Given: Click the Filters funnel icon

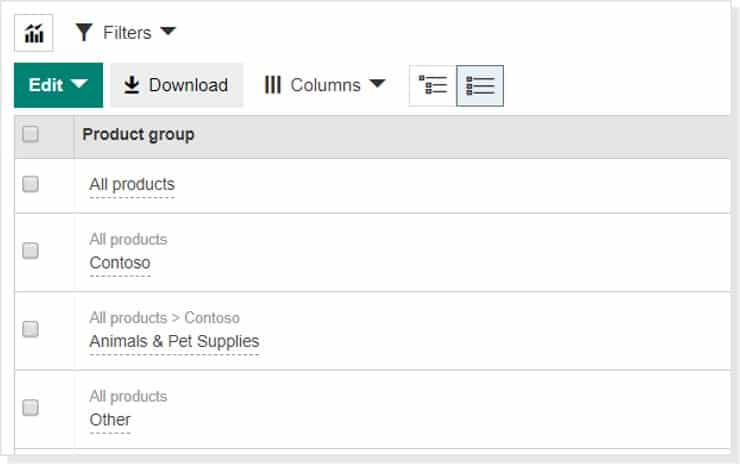Looking at the screenshot, I should [84, 33].
